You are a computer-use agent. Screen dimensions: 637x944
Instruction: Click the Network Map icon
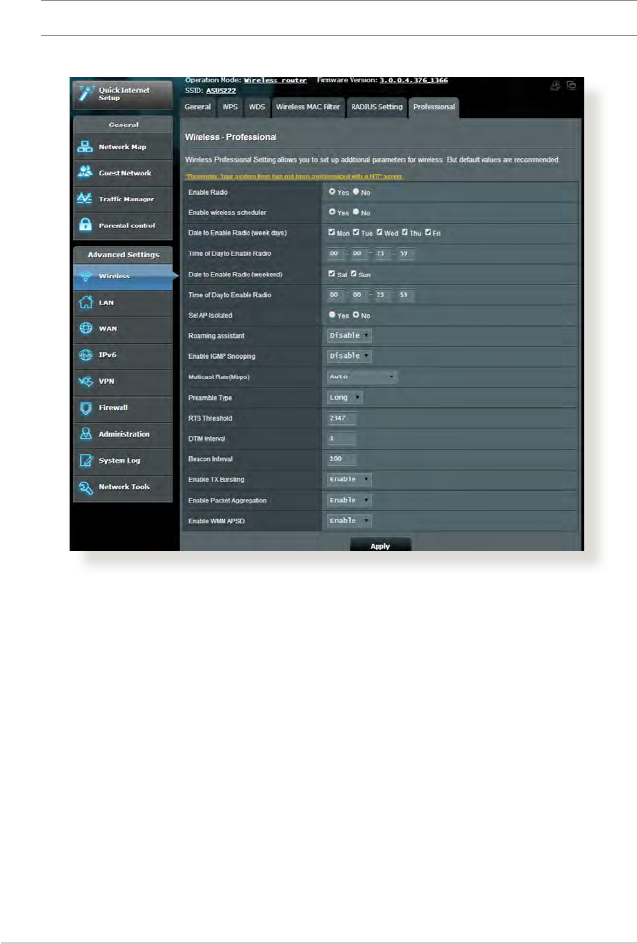pos(85,146)
